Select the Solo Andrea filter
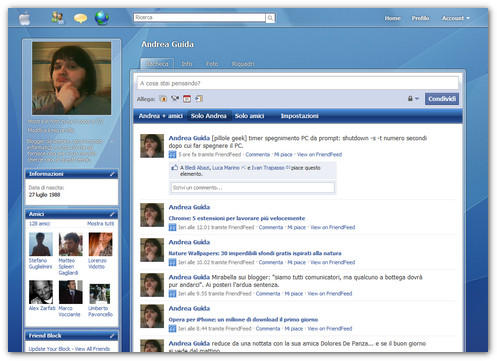 tap(209, 116)
